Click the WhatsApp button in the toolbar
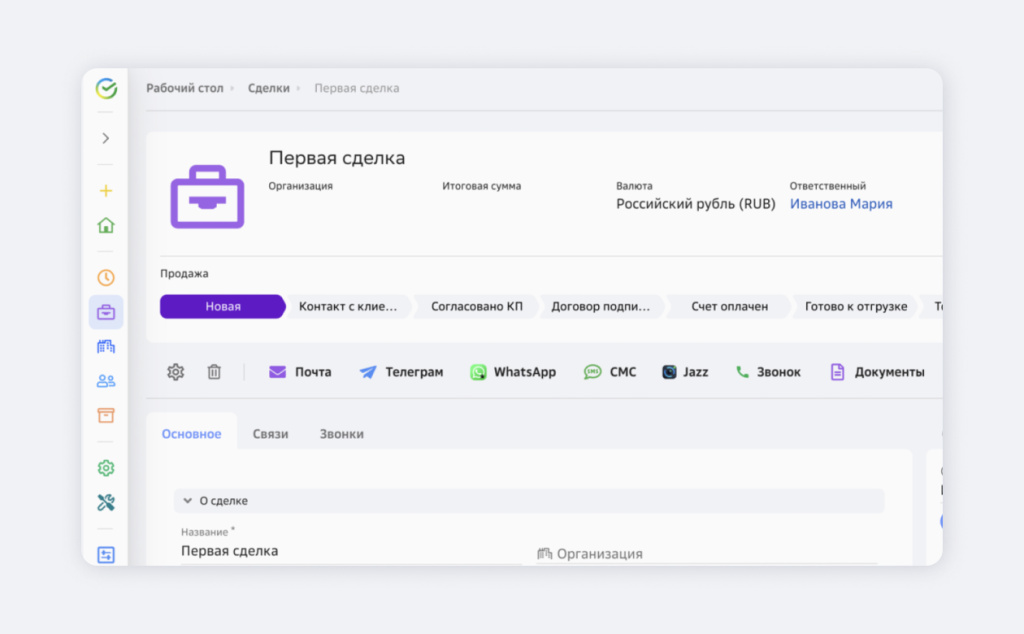This screenshot has height=634, width=1024. pos(513,372)
